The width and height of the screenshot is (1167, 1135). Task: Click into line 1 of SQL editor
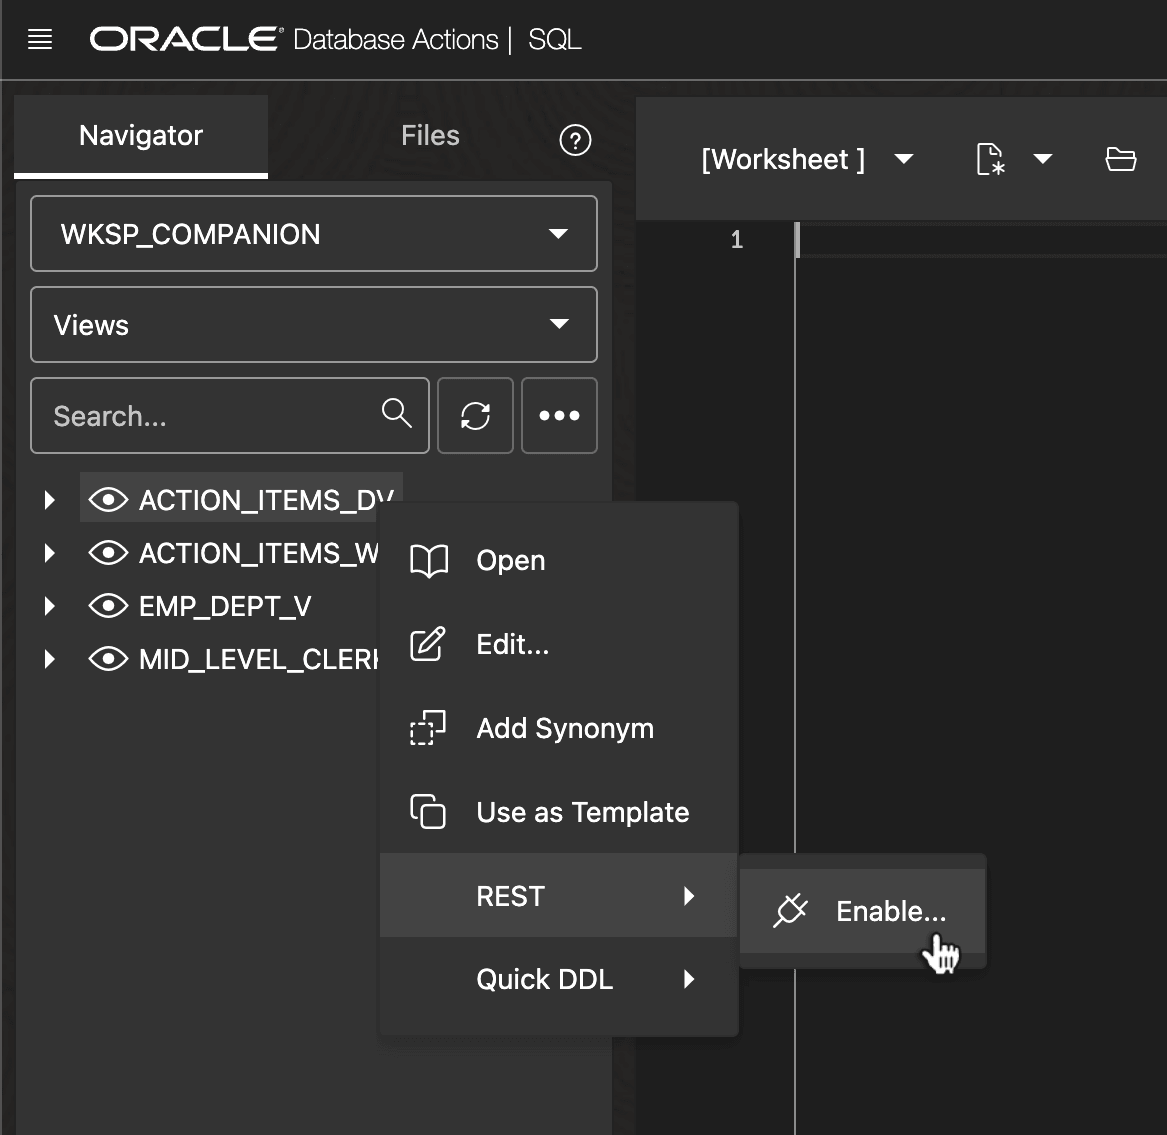(x=982, y=240)
